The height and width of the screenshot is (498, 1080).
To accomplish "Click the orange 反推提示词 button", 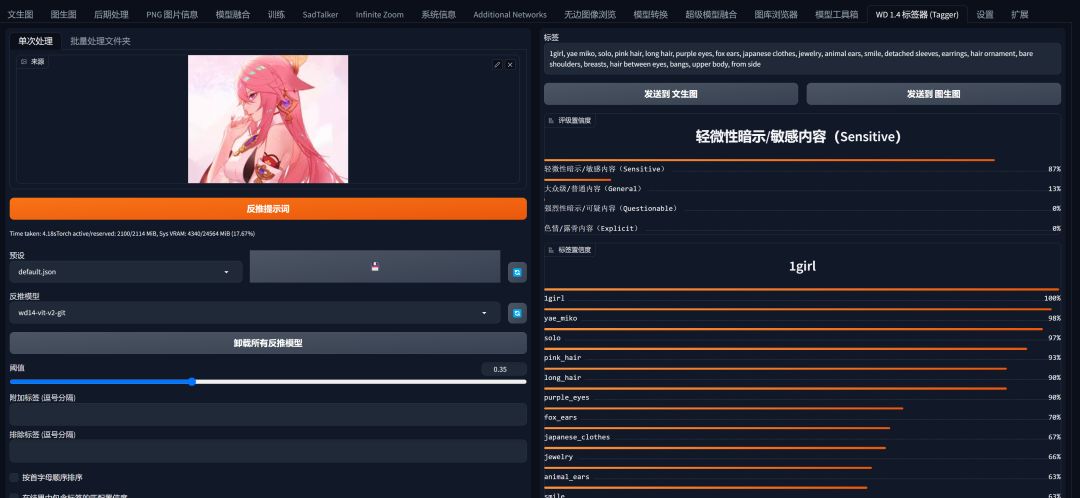I will pyautogui.click(x=268, y=209).
